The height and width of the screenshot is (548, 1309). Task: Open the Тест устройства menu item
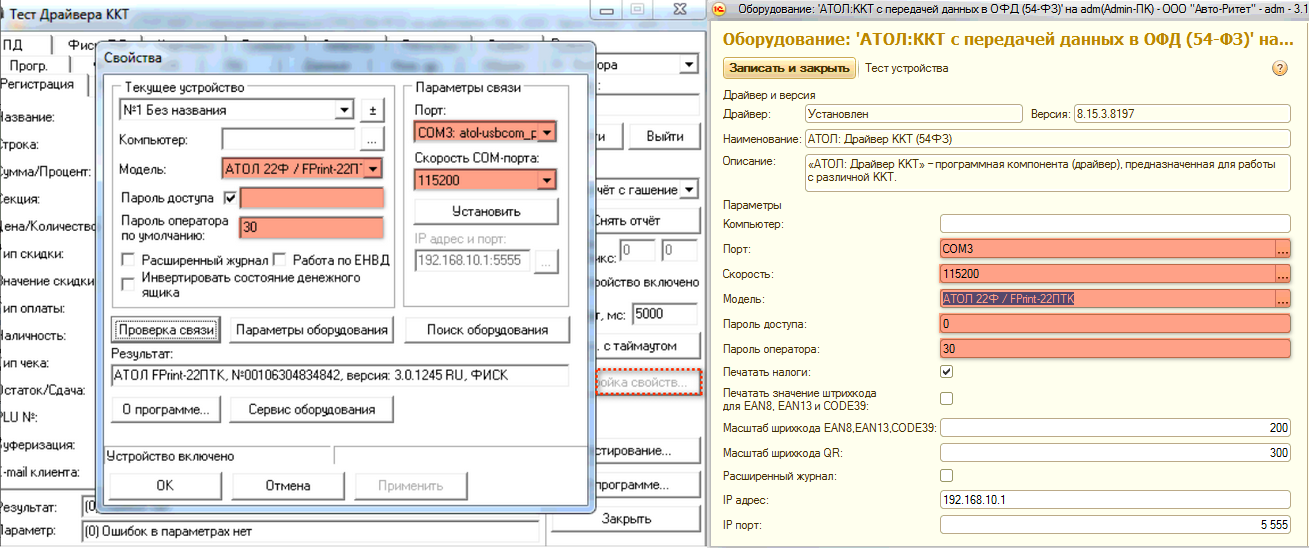(906, 68)
